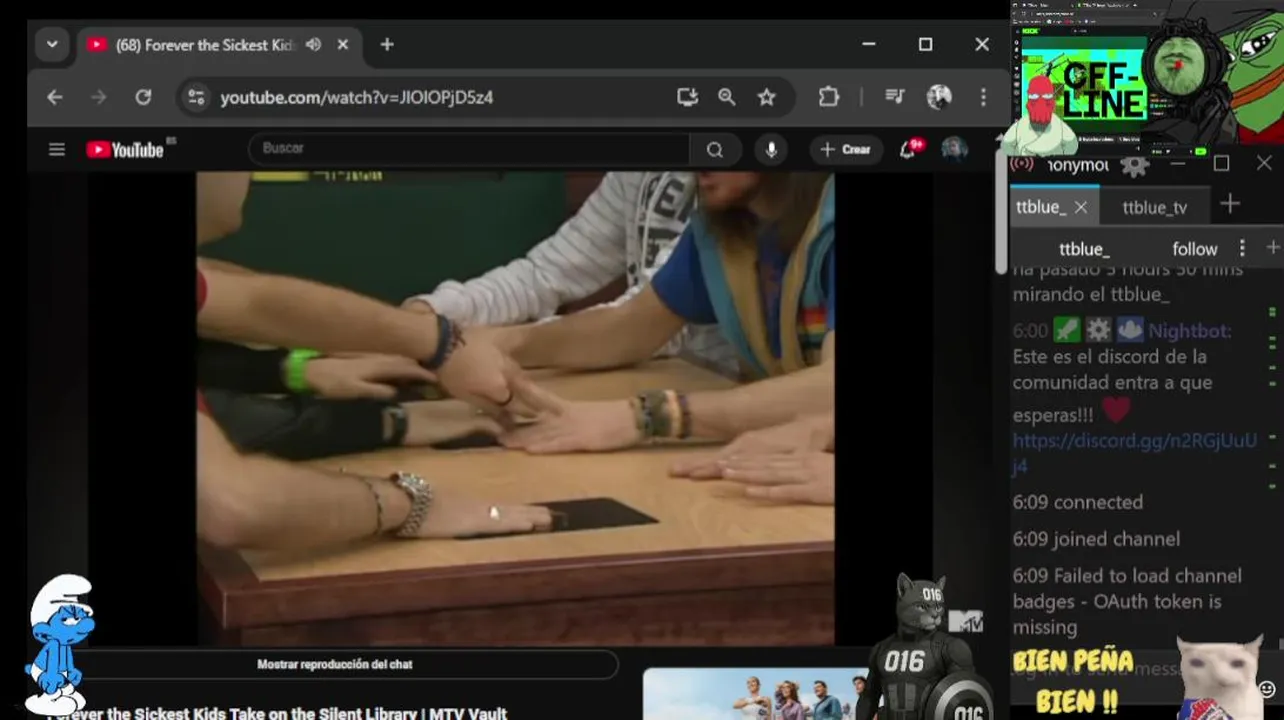The height and width of the screenshot is (720, 1284).
Task: Click the '6:09 joined channel' chat line
Action: [x=1096, y=539]
